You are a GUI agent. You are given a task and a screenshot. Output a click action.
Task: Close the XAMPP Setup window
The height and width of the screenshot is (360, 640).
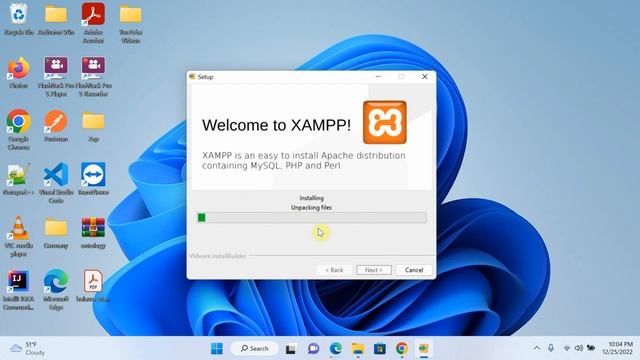click(x=424, y=76)
